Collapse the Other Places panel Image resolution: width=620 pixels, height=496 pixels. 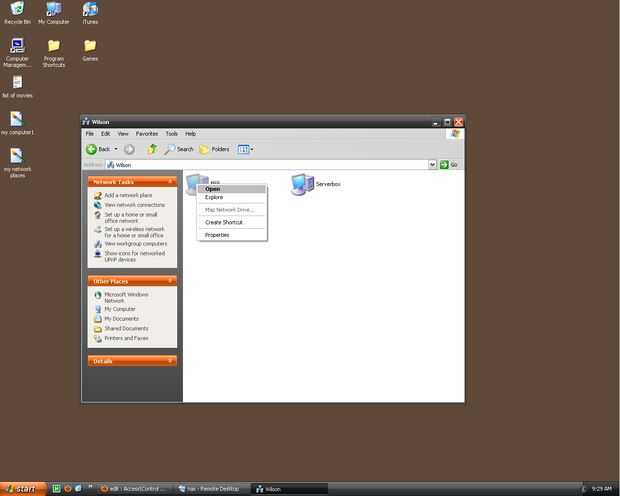click(x=170, y=281)
